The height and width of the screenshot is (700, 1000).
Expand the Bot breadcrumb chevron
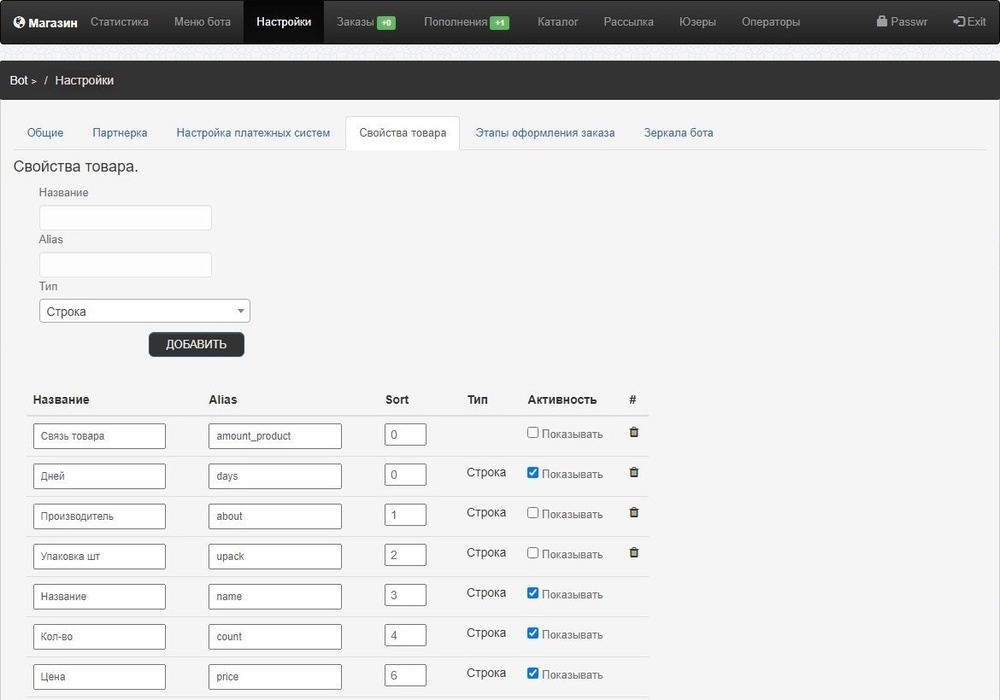pyautogui.click(x=34, y=82)
